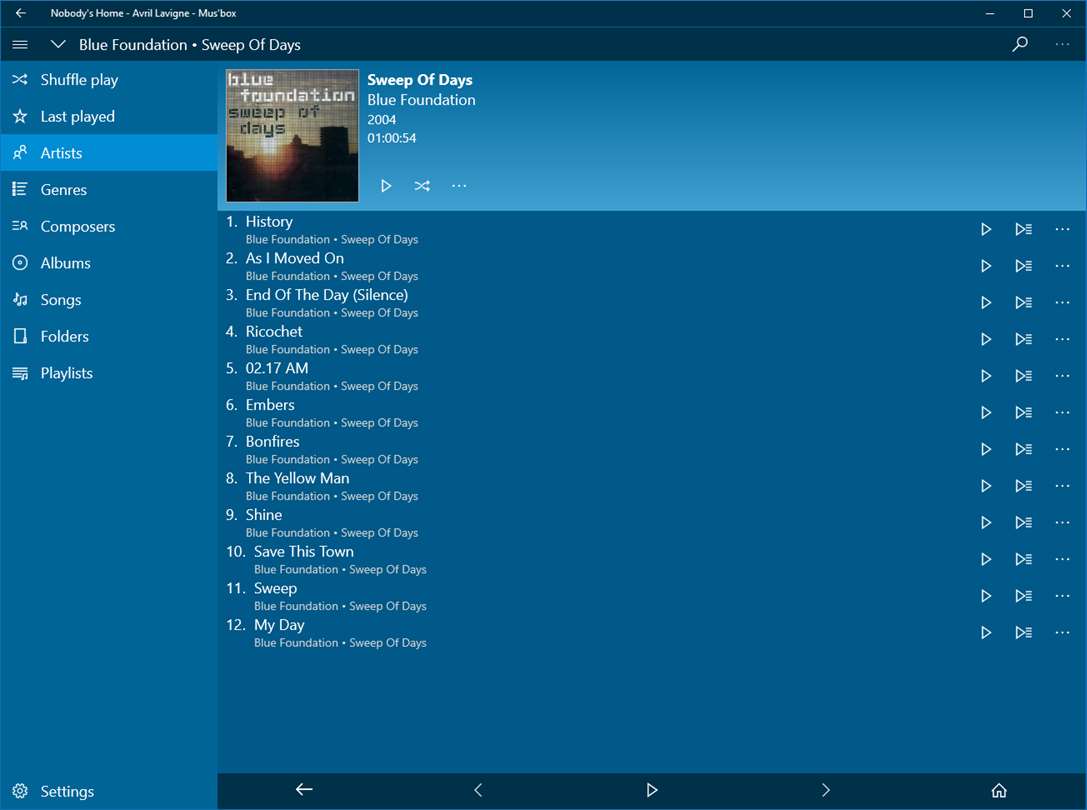1087x810 pixels.
Task: Open Albums section in sidebar
Action: click(109, 263)
